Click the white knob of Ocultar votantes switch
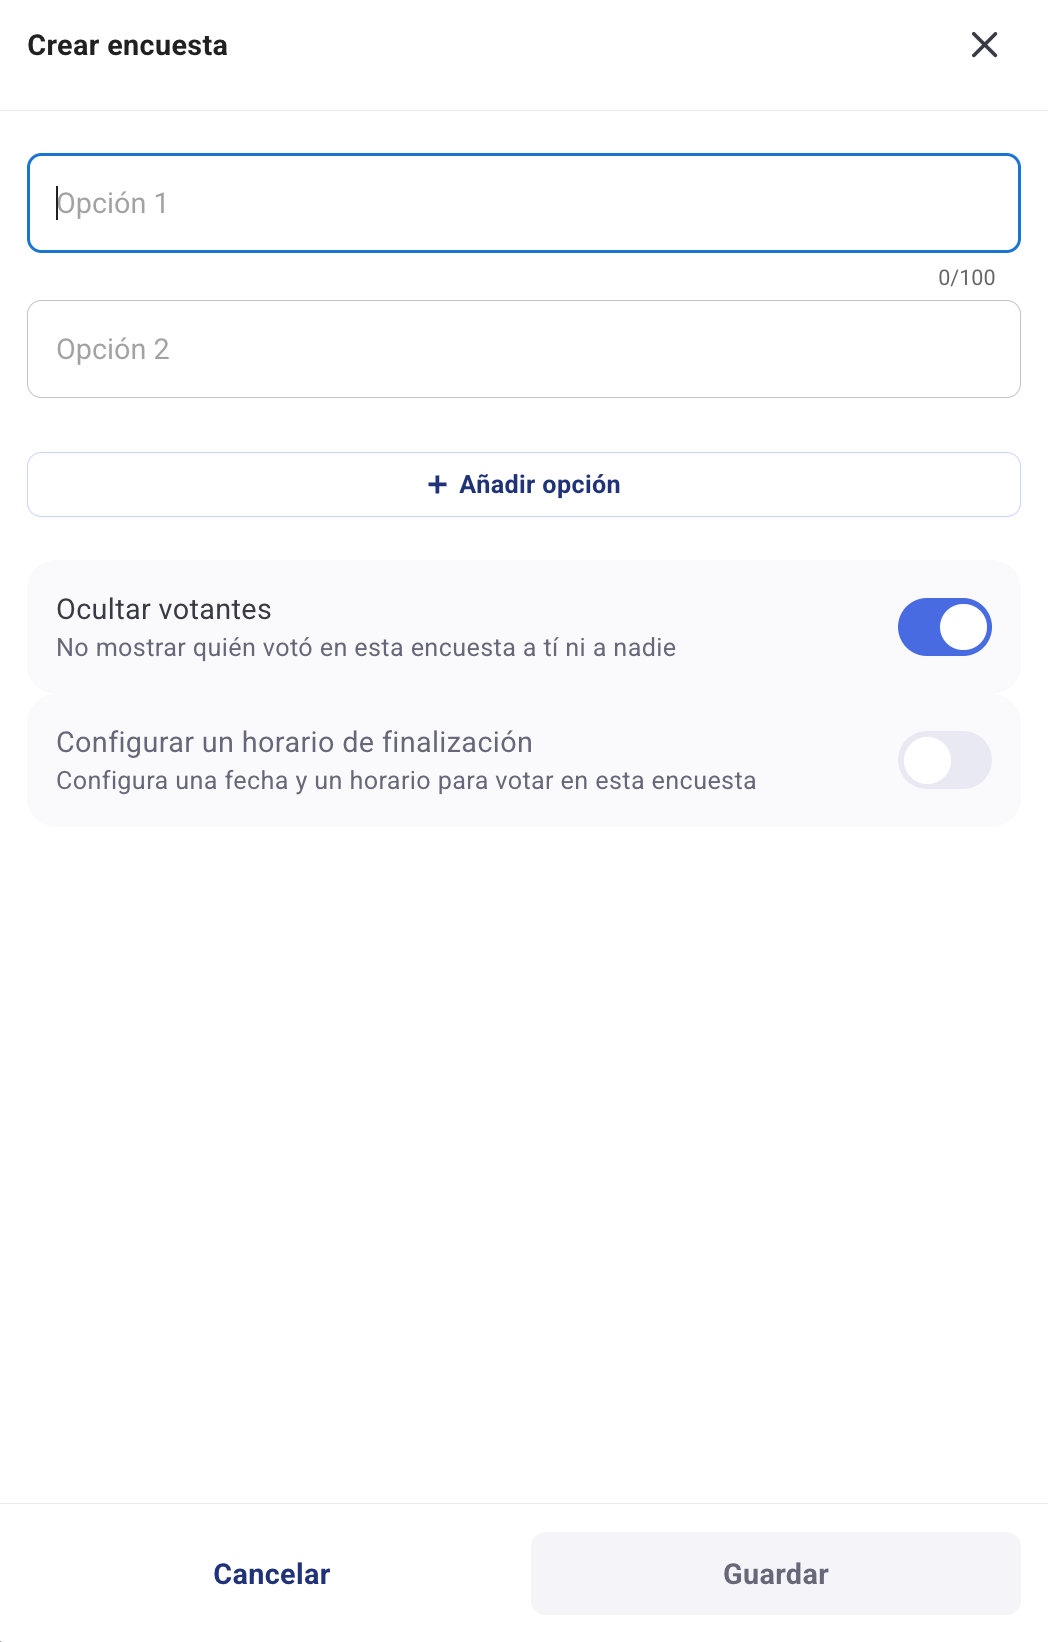The image size is (1048, 1642). [x=964, y=627]
